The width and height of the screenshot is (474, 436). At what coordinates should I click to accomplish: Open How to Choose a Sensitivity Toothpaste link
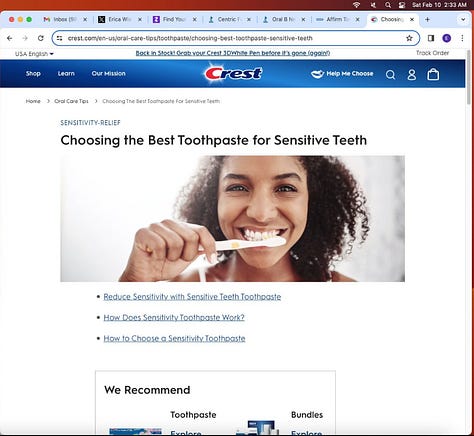(174, 338)
